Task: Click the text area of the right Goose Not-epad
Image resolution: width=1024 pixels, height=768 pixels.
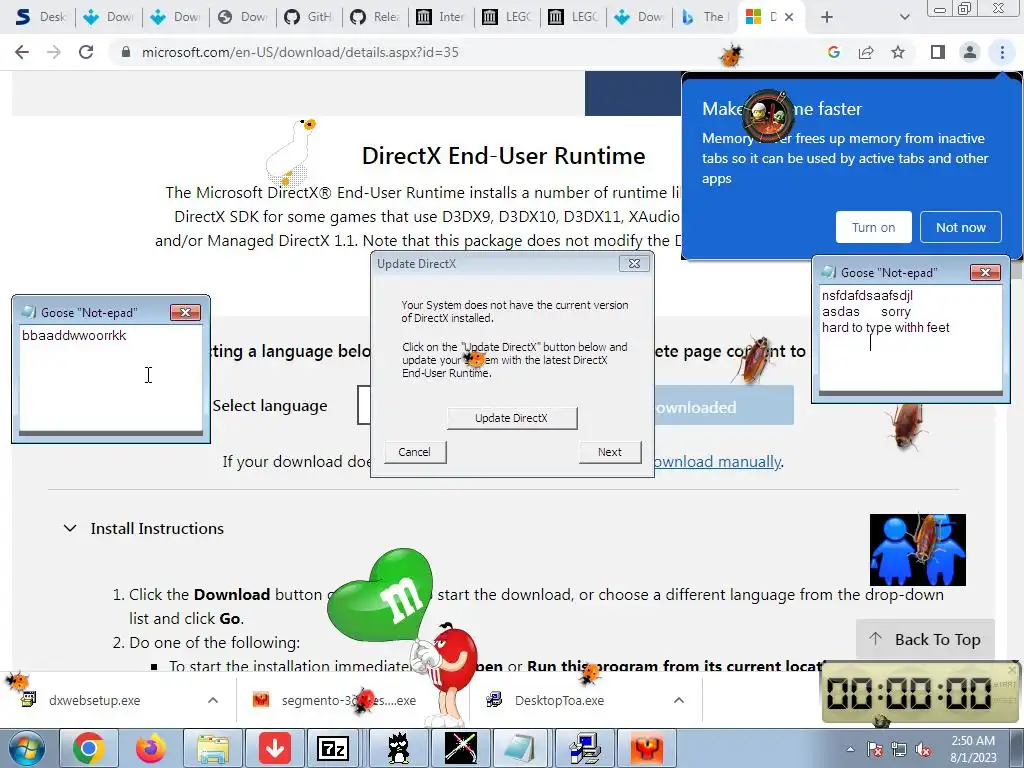Action: pos(910,337)
